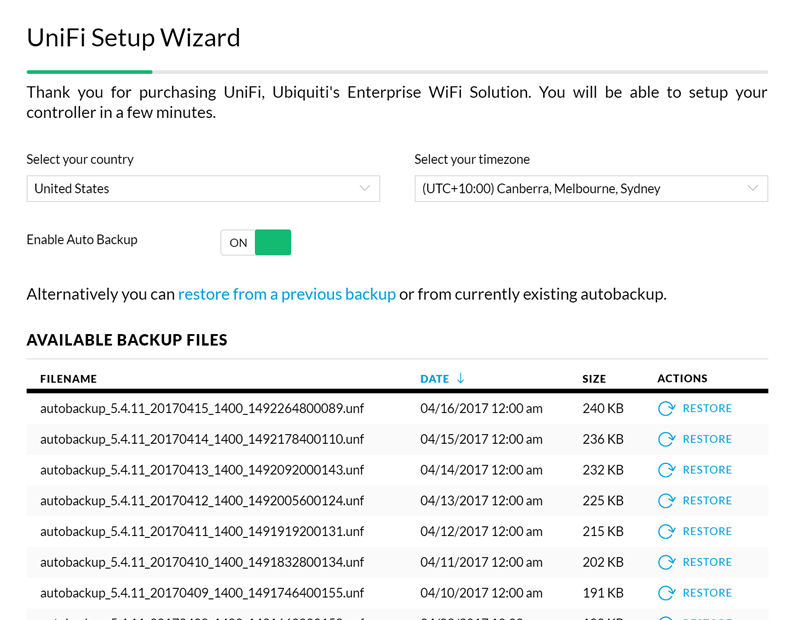Click RESTORE text for 04/14/2017 backup
Screen dimensions: 800x620
click(x=707, y=469)
